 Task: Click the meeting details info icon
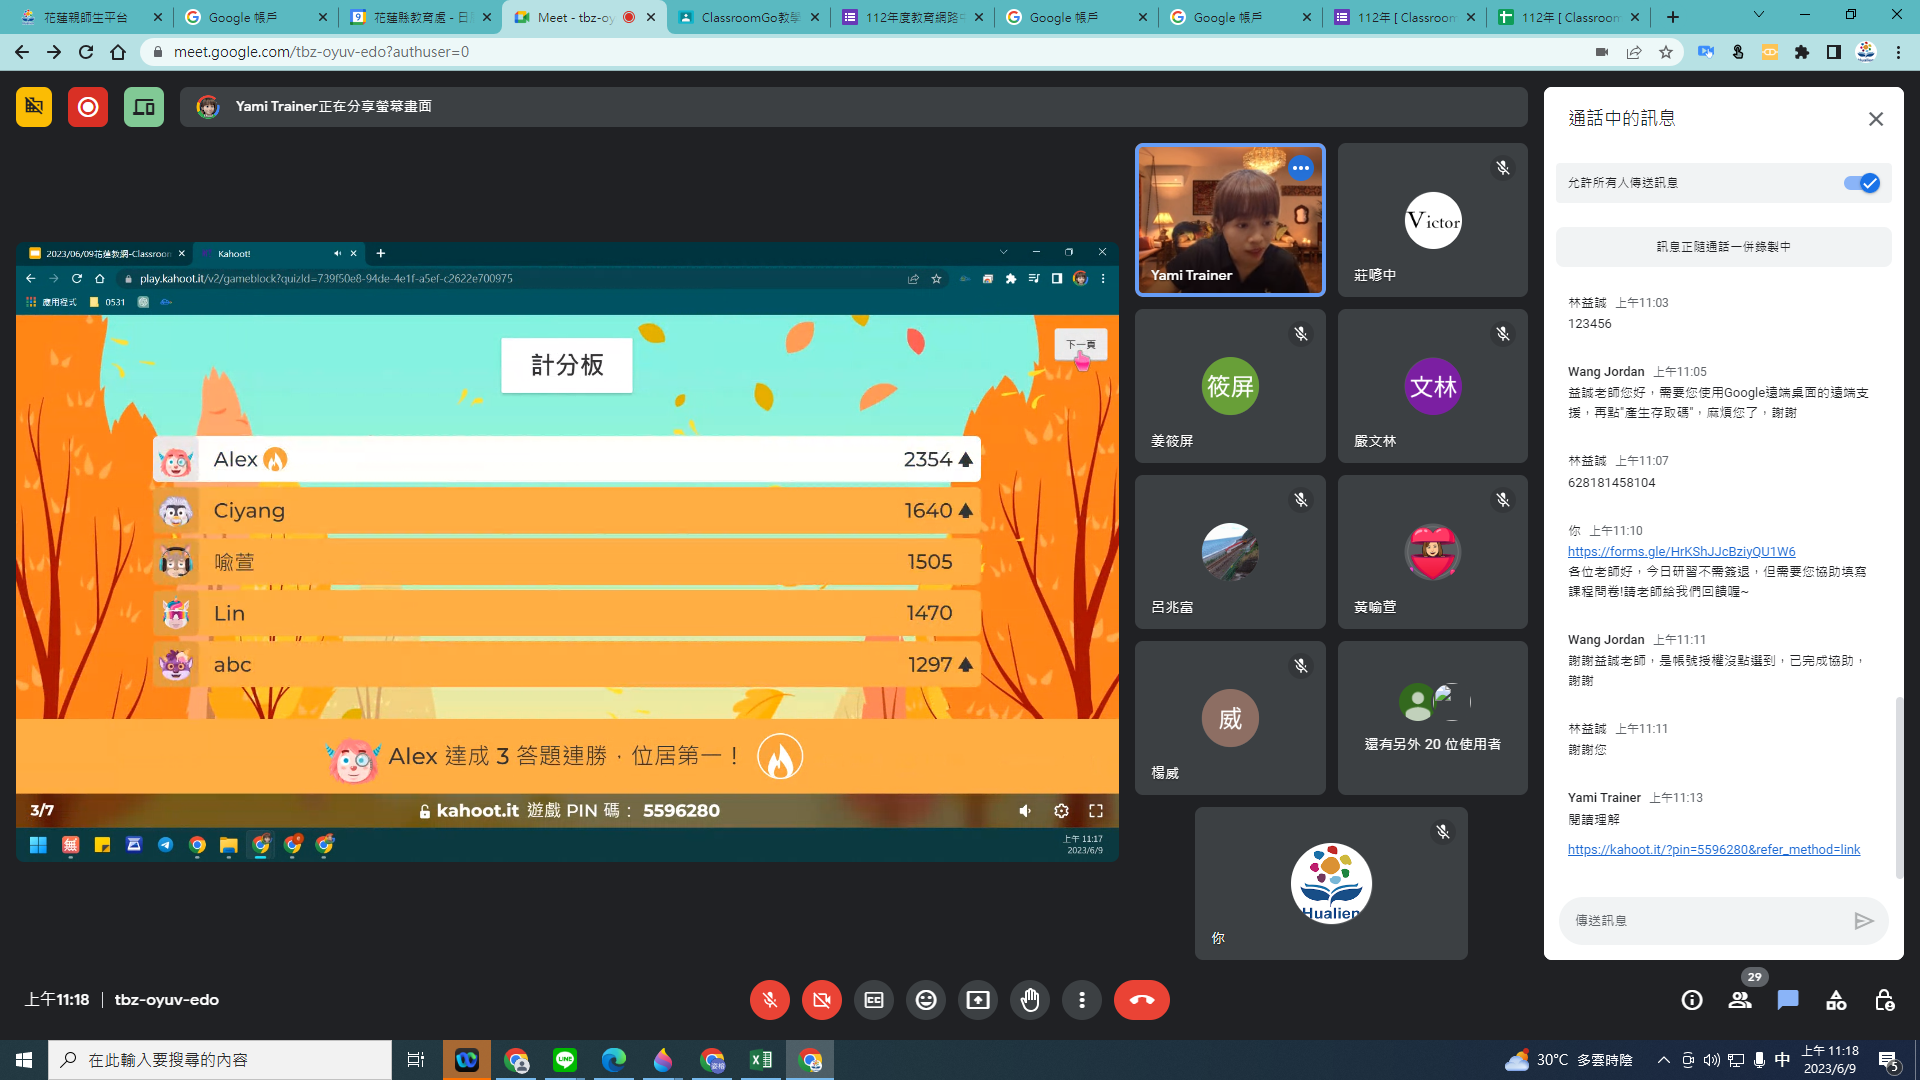coord(1692,1000)
